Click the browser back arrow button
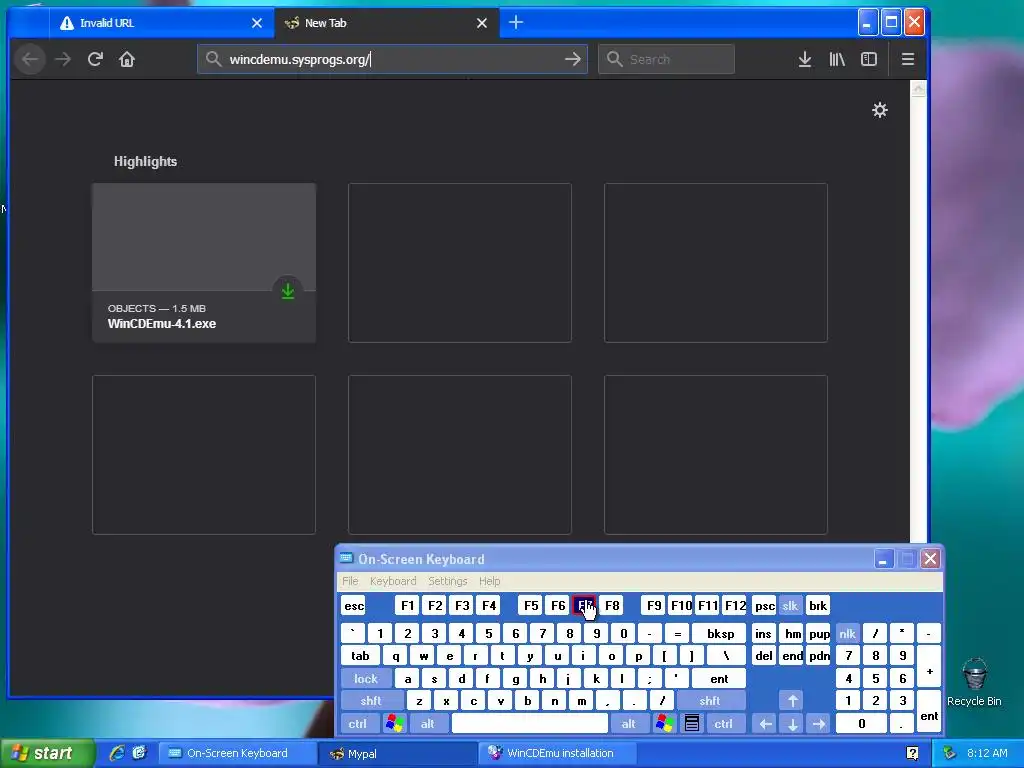Screen dimensions: 1024x768 coord(30,59)
